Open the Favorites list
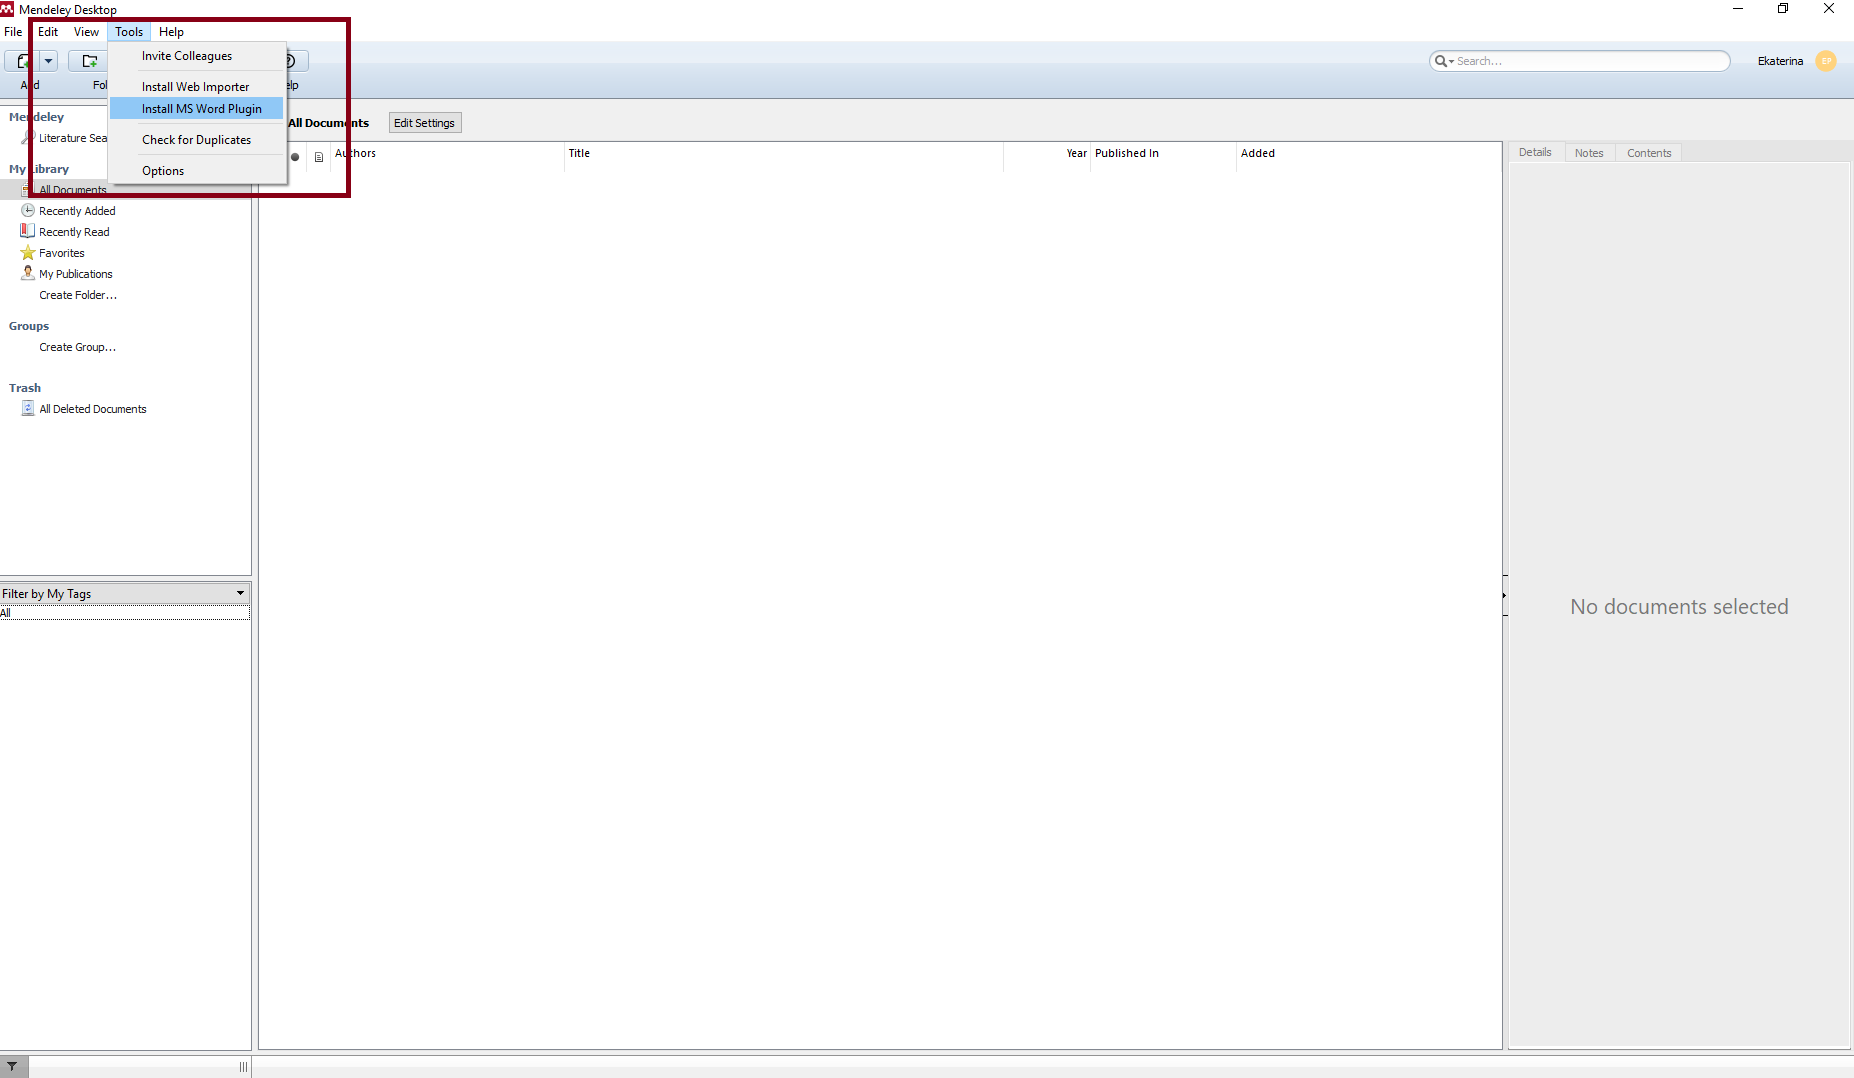The width and height of the screenshot is (1854, 1078). (x=62, y=253)
